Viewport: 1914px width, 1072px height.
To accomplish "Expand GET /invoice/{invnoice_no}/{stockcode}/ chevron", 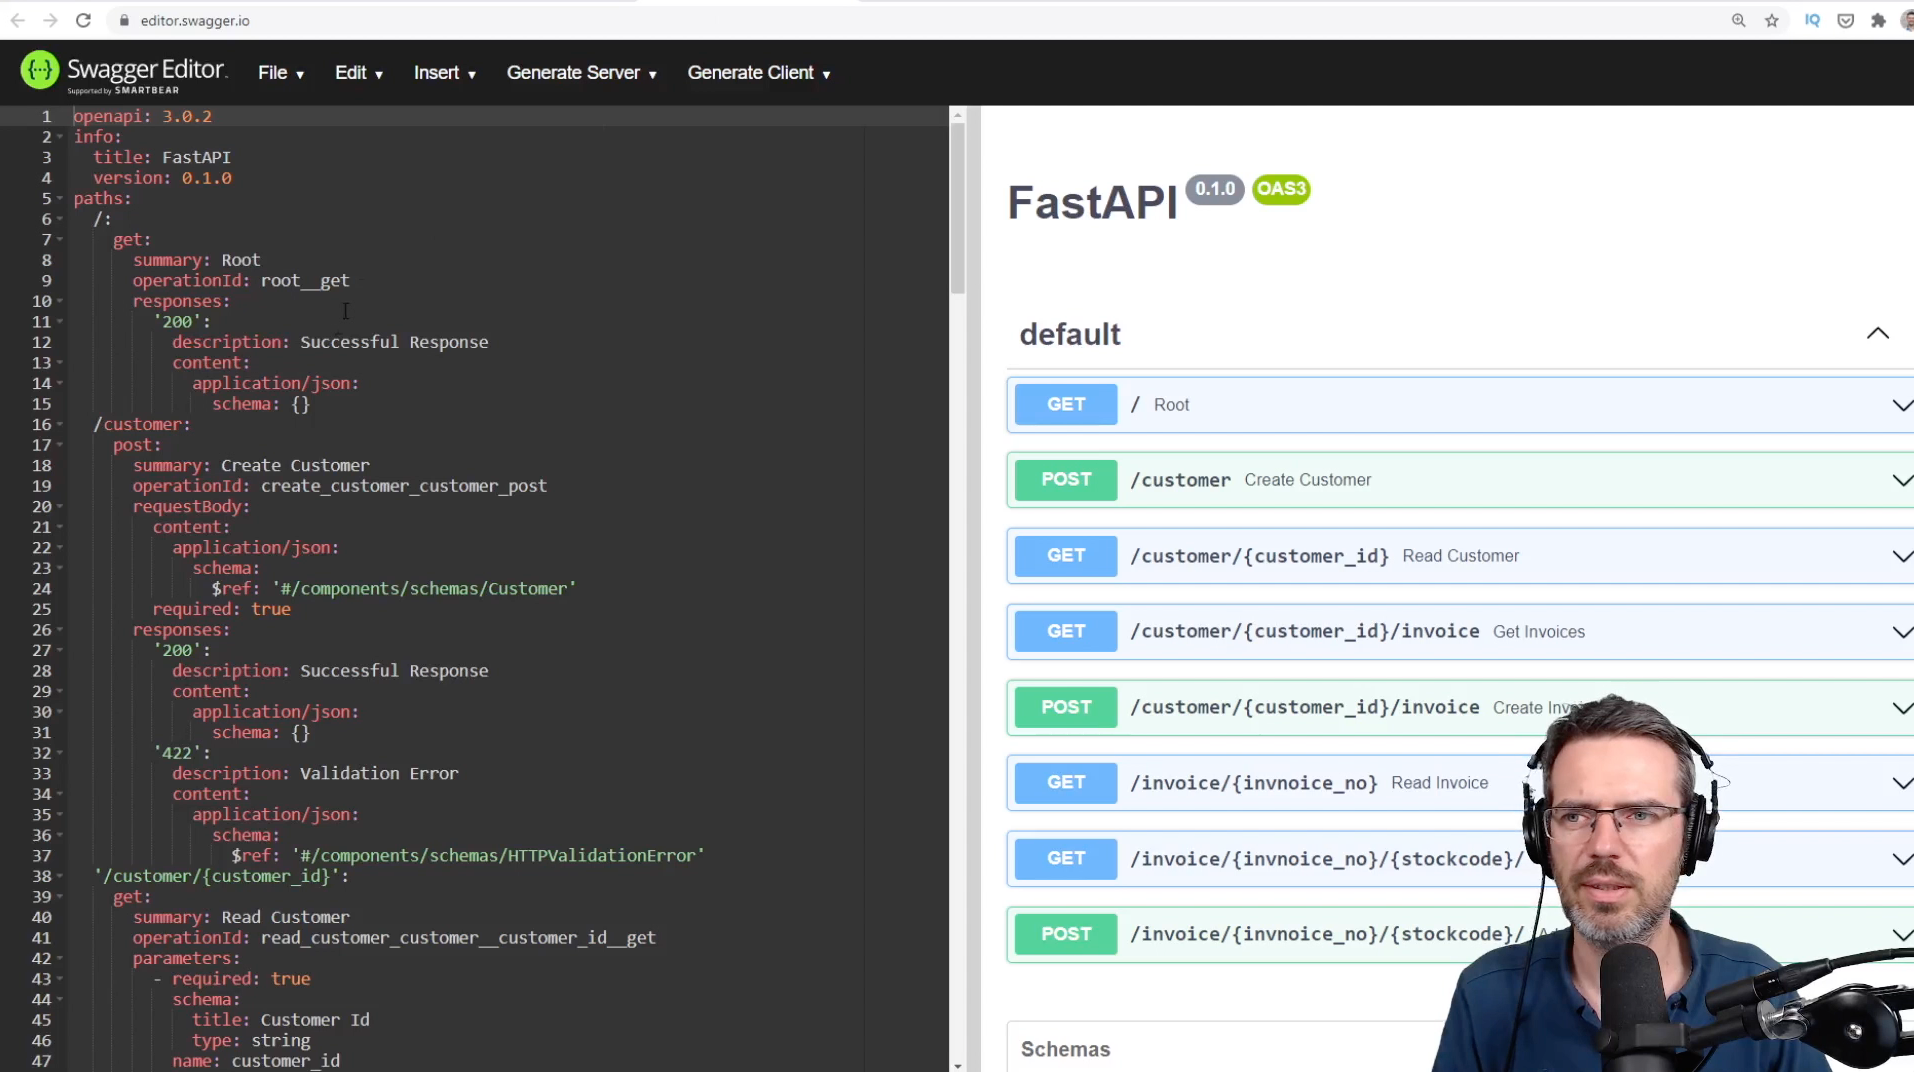I will (x=1901, y=859).
